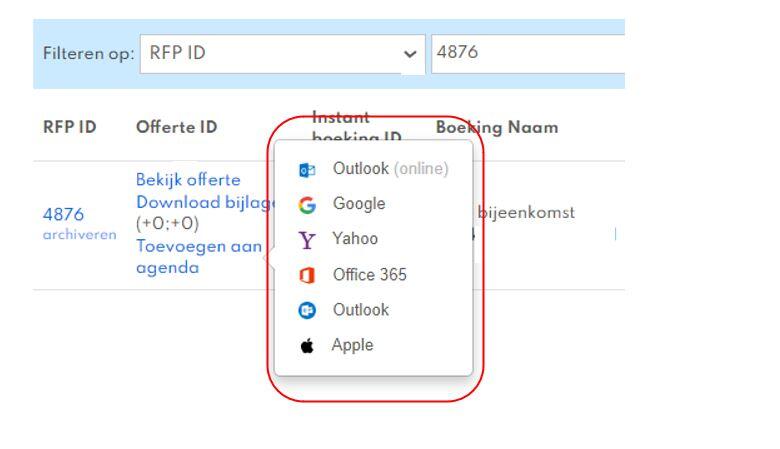This screenshot has height=449, width=780.
Task: Click the Office 365 logo icon
Action: click(x=307, y=275)
